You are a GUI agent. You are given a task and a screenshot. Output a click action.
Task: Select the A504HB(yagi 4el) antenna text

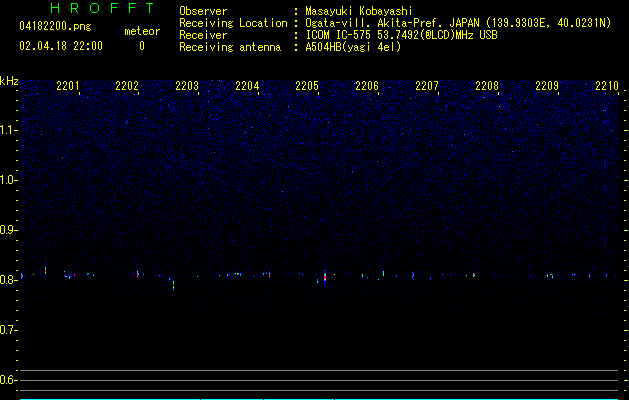[x=353, y=47]
